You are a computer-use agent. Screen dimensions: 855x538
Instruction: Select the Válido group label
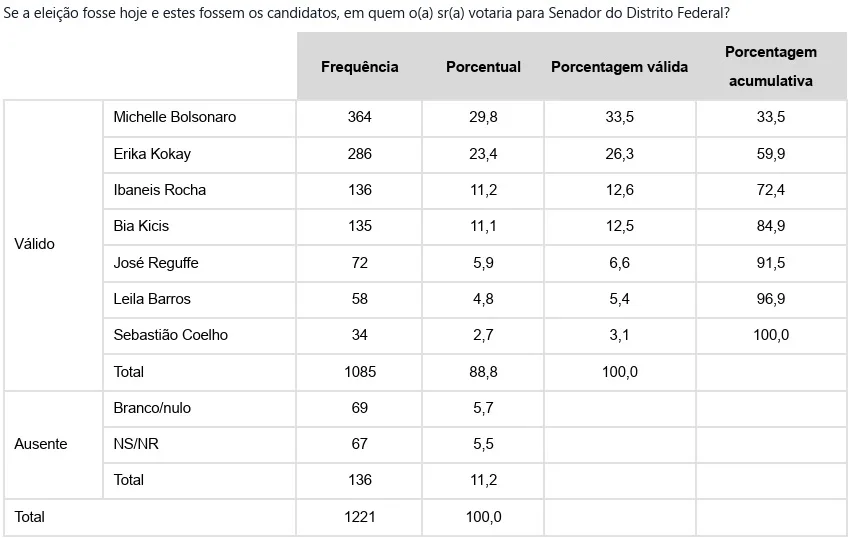[35, 244]
